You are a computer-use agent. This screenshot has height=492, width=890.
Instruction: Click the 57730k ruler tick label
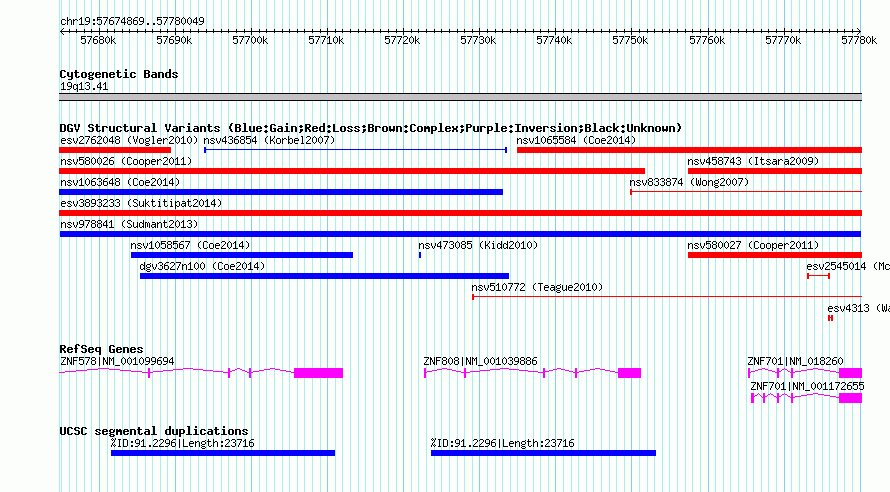[x=478, y=41]
